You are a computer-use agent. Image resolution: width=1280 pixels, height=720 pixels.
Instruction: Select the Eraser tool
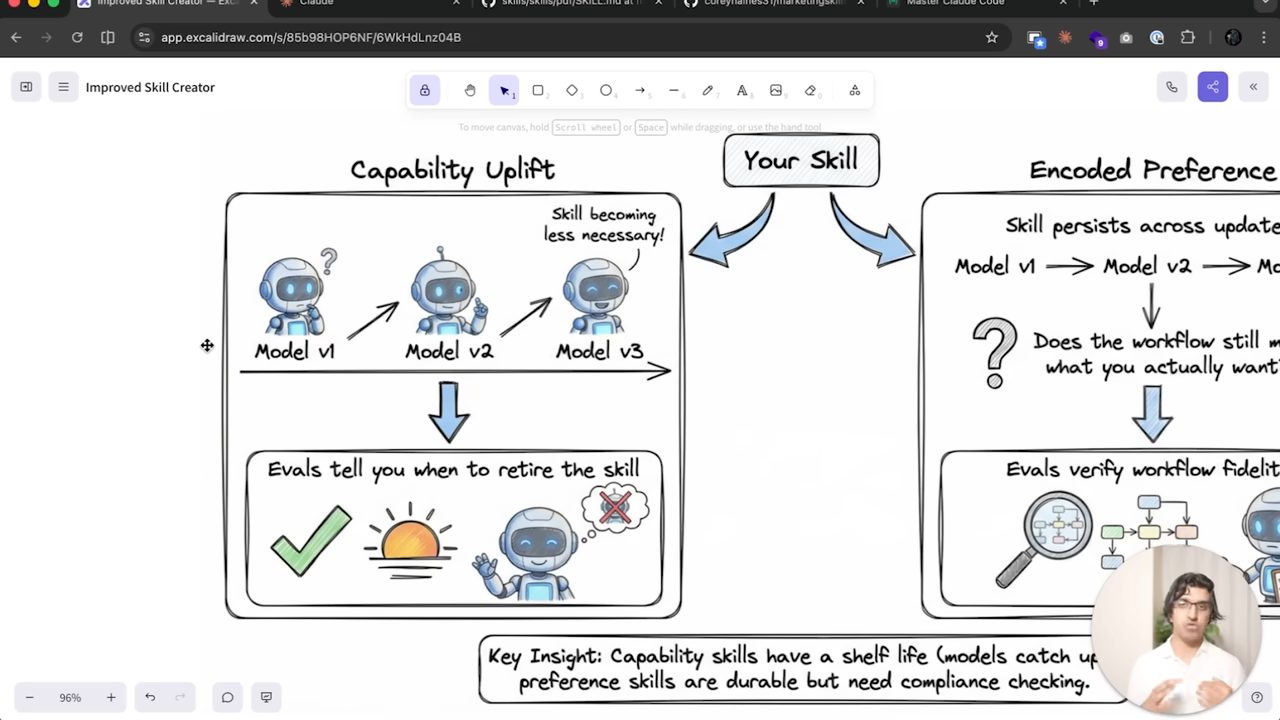810,90
